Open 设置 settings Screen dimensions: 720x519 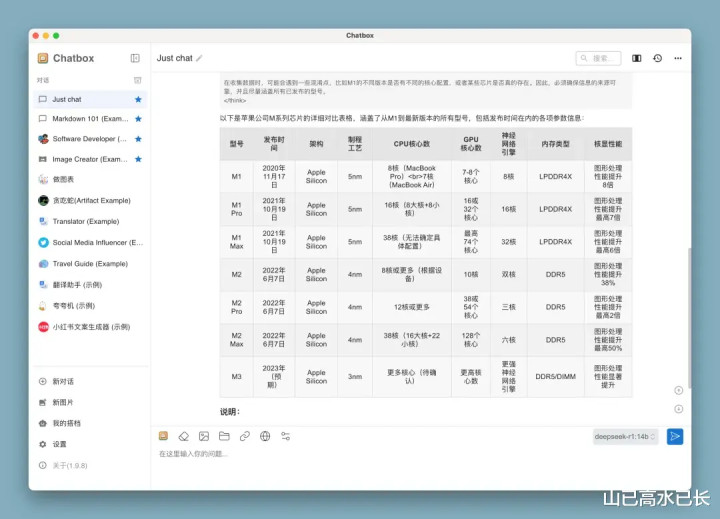[90, 444]
